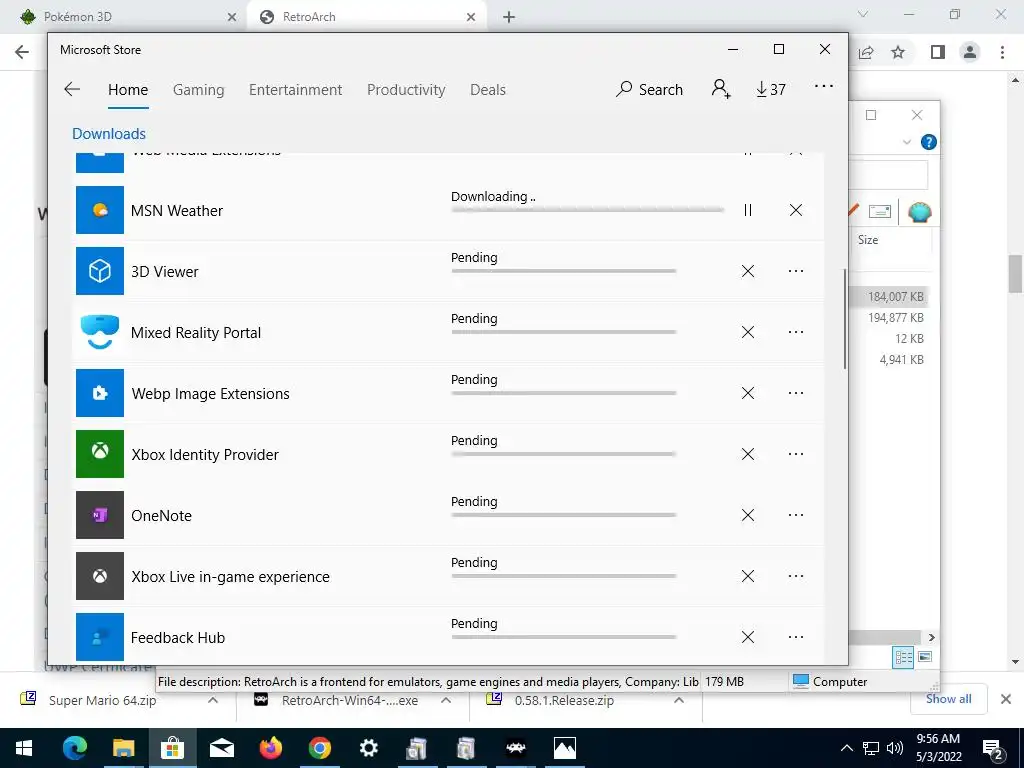Cancel the Xbox Live in-game experience download
Viewport: 1024px width, 768px height.
tap(748, 576)
